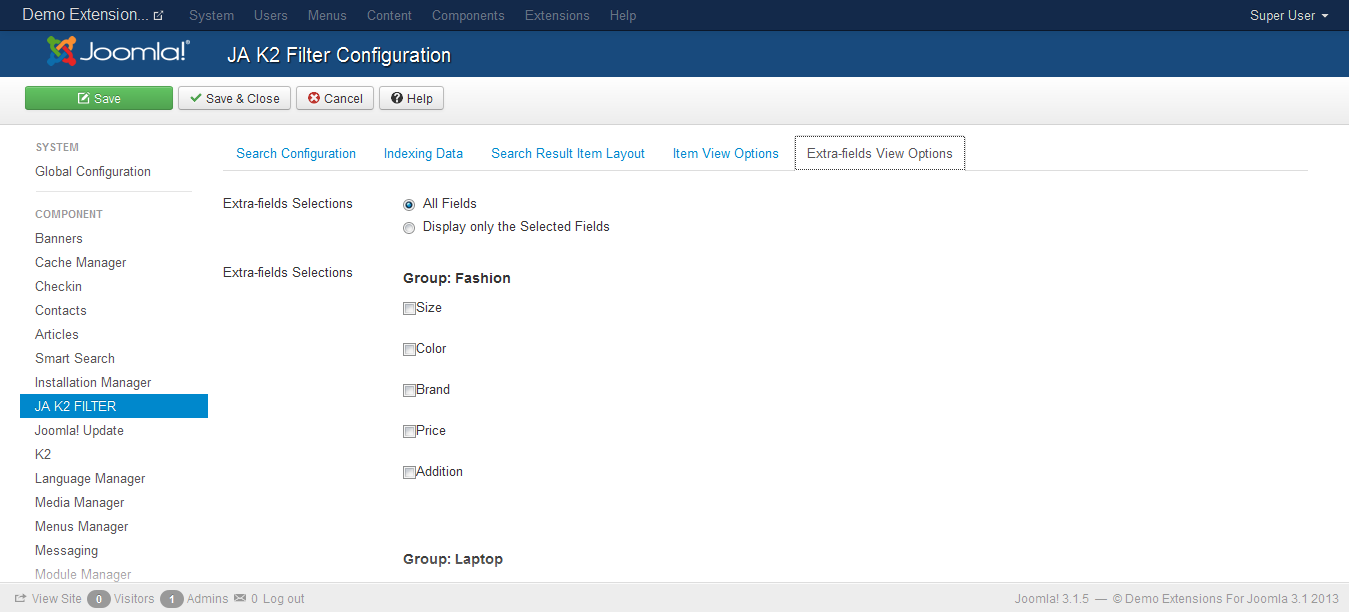Open the Super User dropdown
Image resolution: width=1349 pixels, height=612 pixels.
(1289, 15)
